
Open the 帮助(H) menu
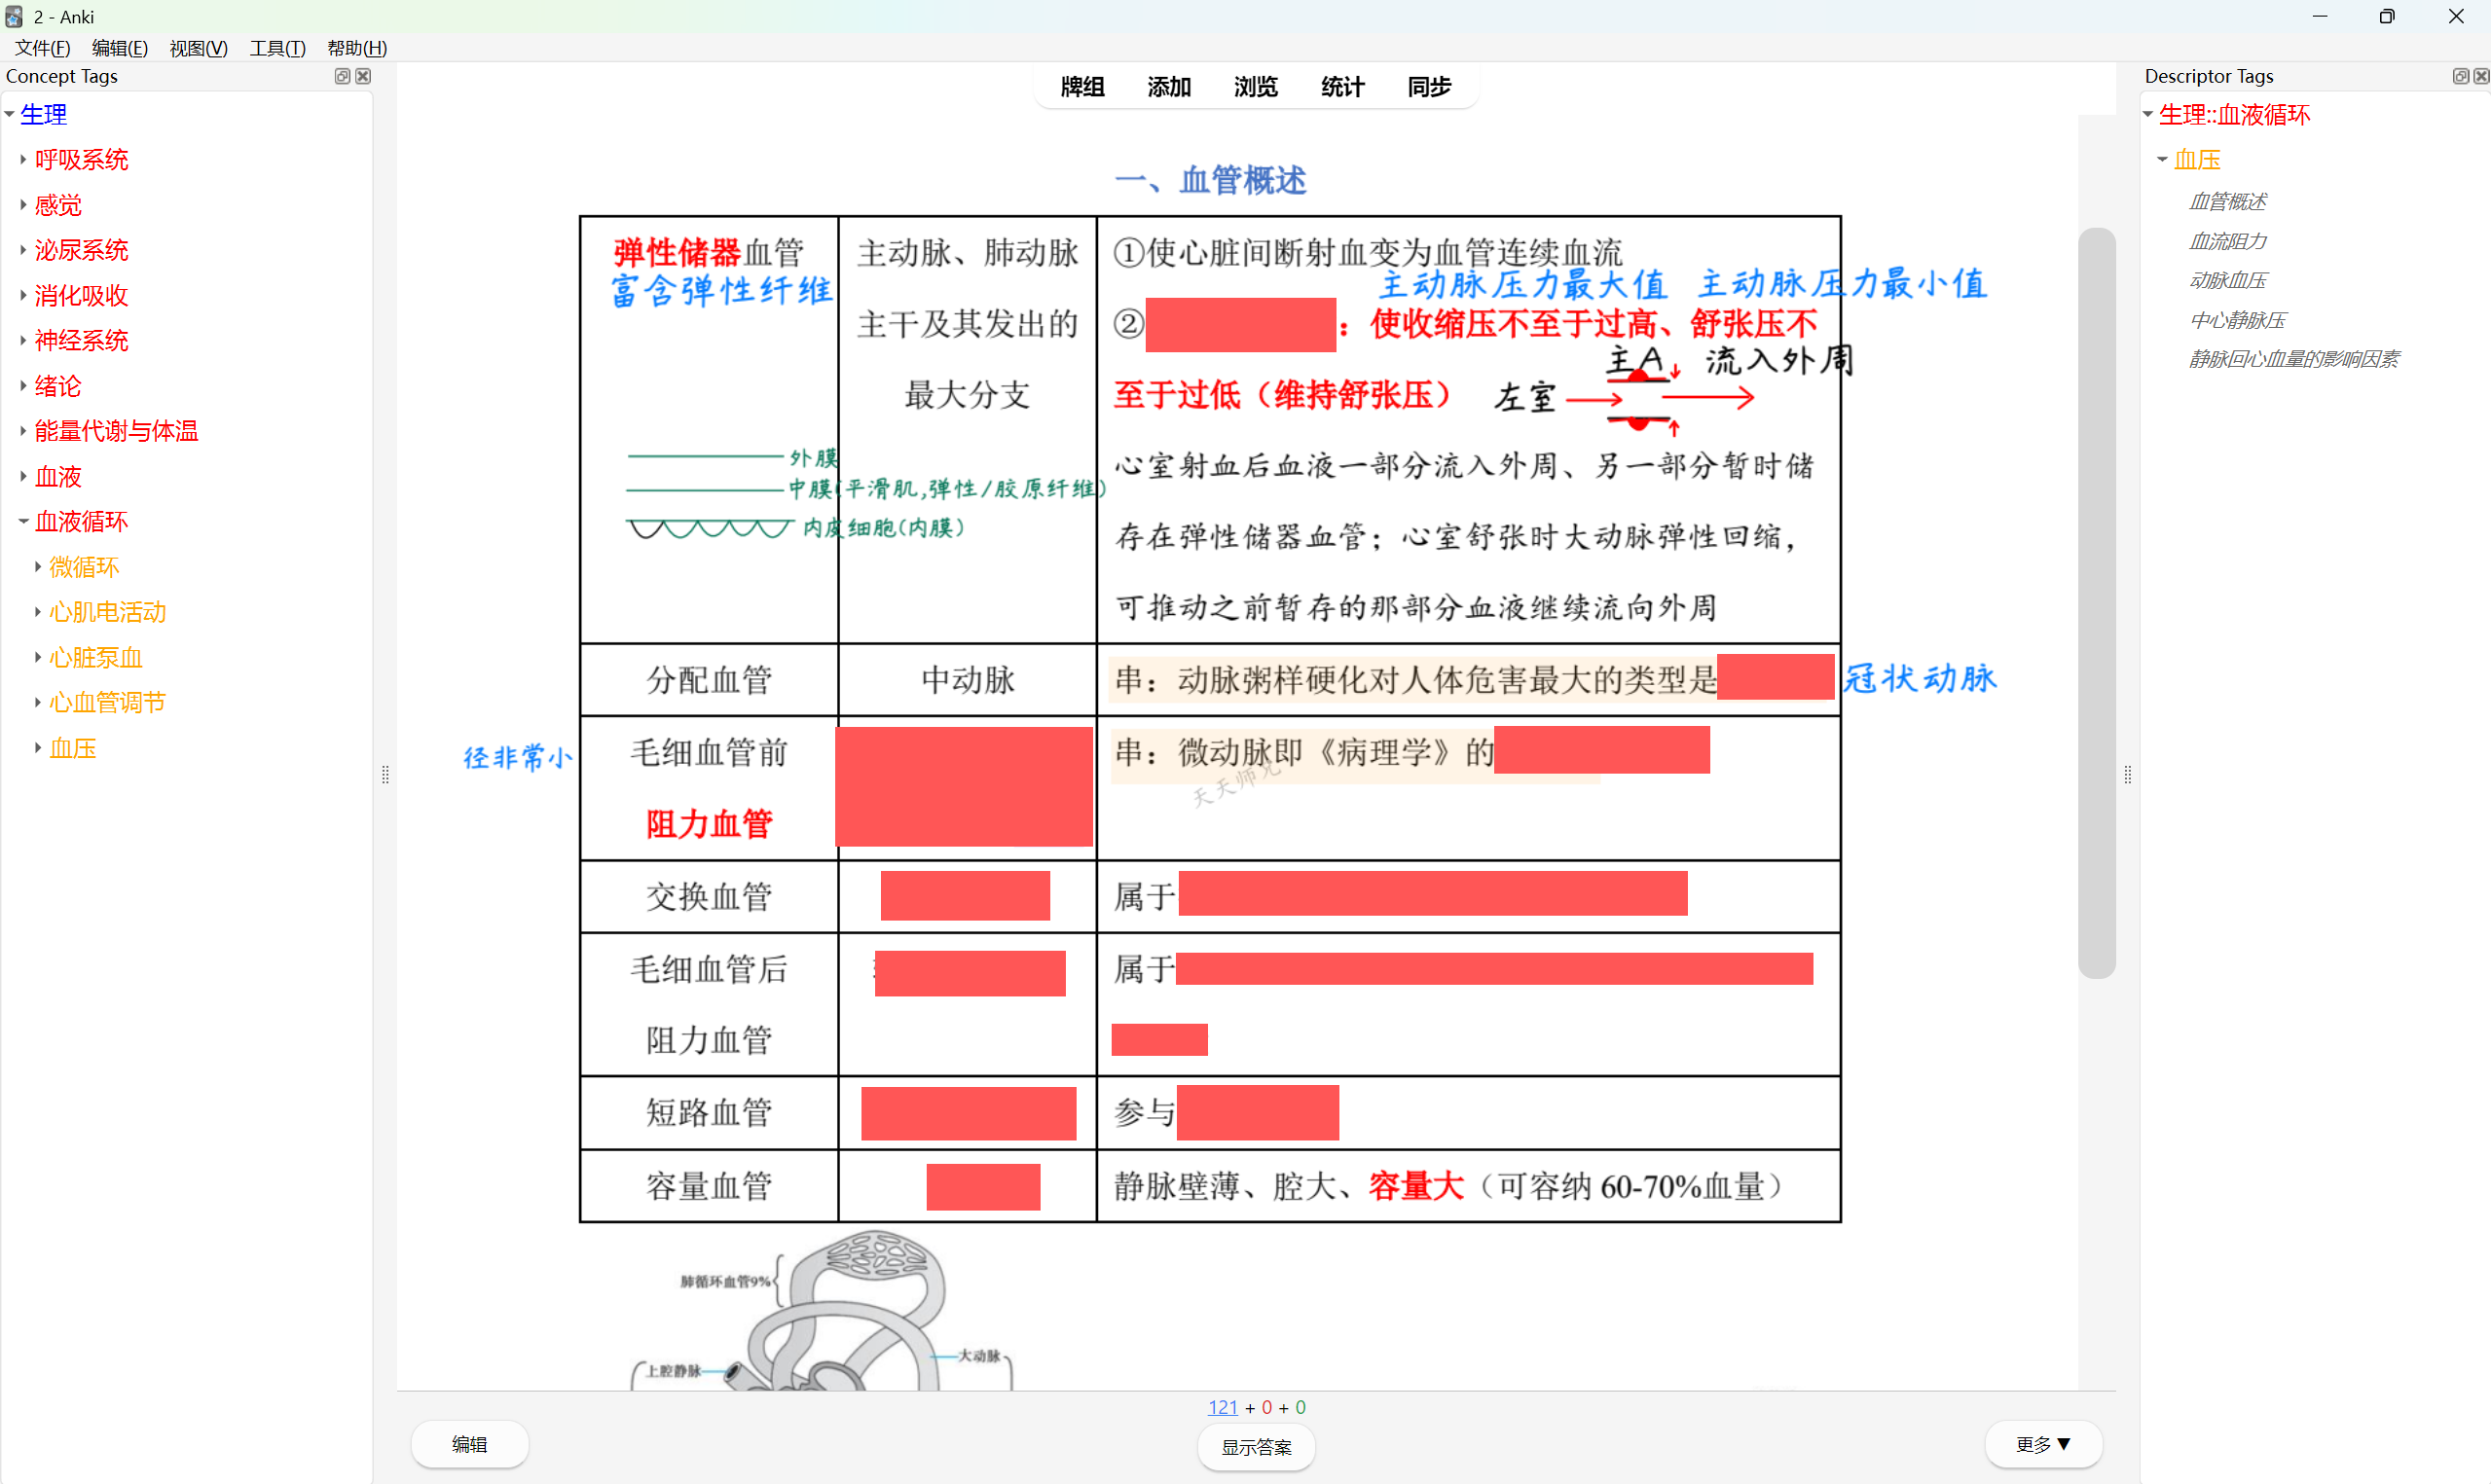pyautogui.click(x=357, y=48)
